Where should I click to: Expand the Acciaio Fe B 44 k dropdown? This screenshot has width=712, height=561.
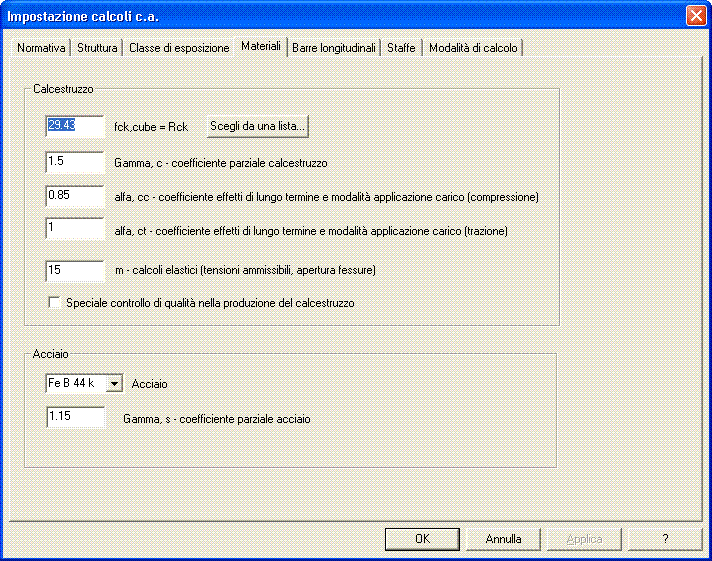click(114, 383)
